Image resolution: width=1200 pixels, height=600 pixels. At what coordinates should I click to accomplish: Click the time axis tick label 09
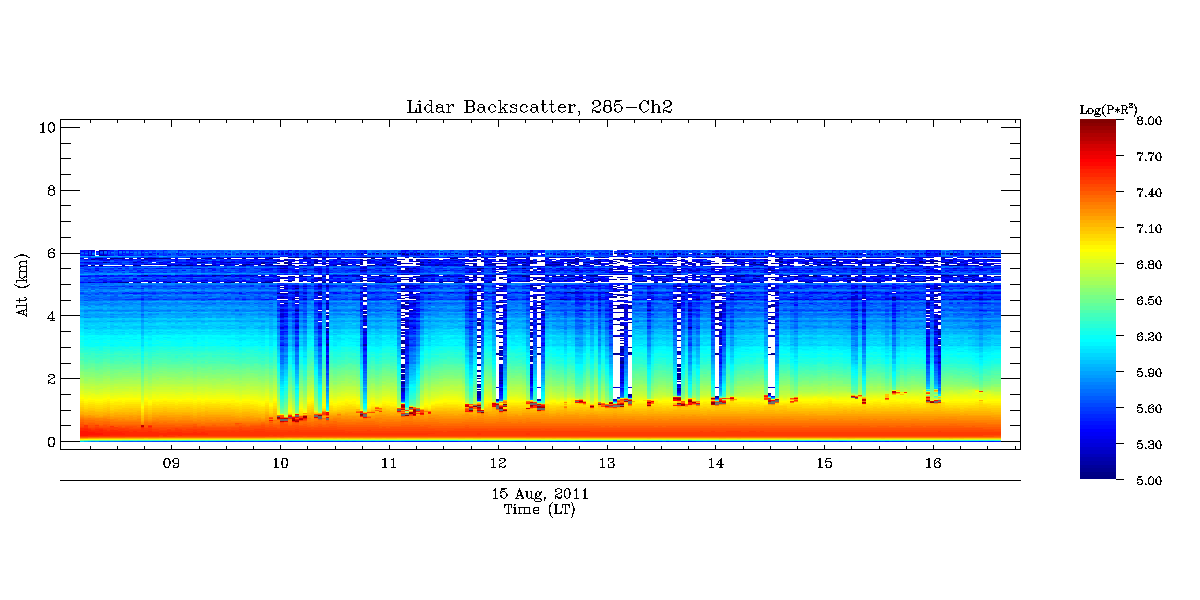coord(171,464)
